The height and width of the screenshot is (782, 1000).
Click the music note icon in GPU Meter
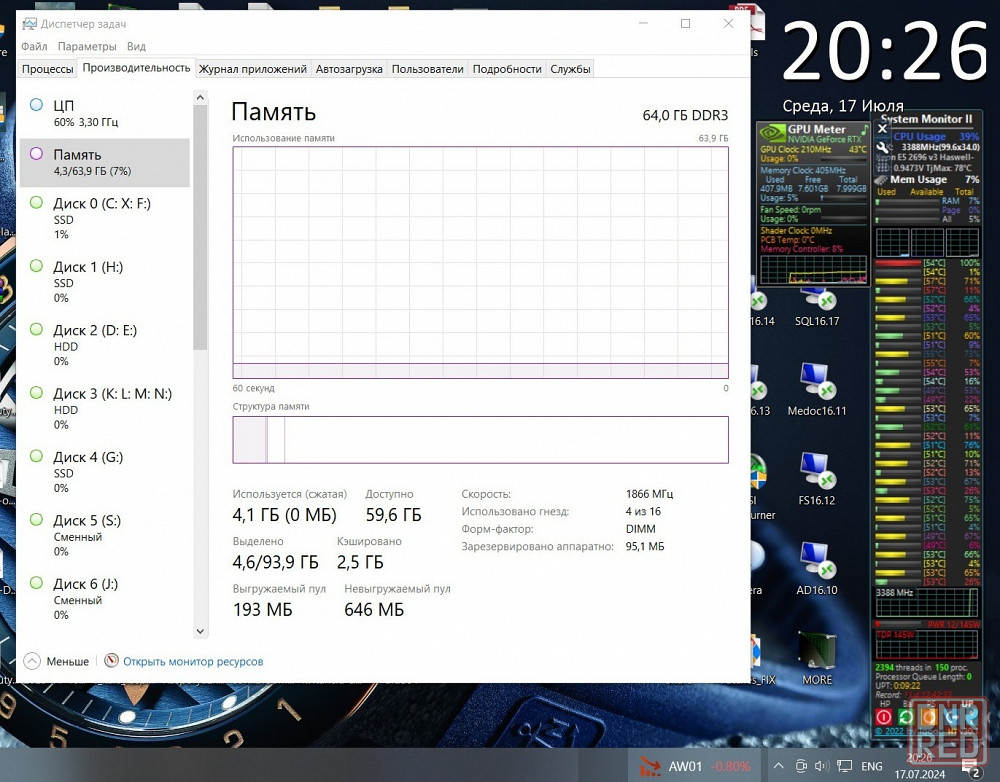tap(864, 130)
